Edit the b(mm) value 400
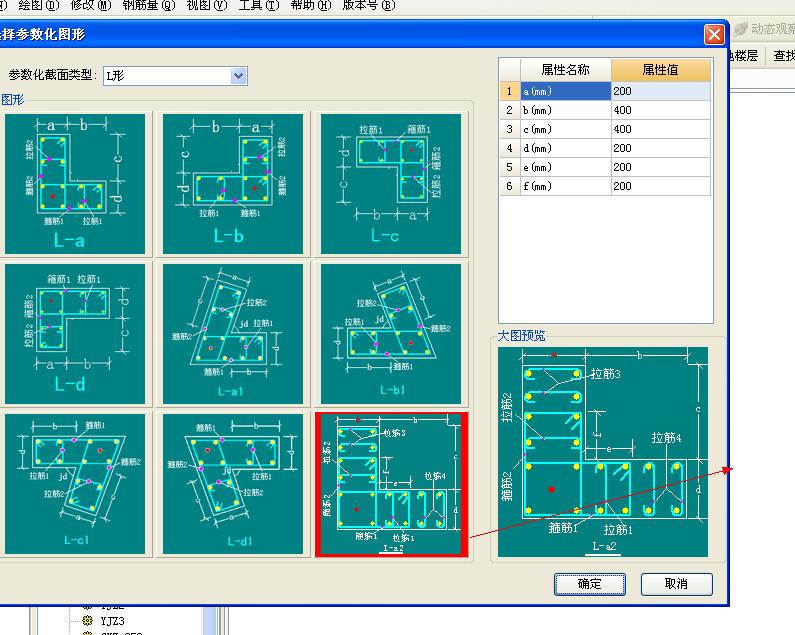Viewport: 795px width, 635px height. click(661, 110)
